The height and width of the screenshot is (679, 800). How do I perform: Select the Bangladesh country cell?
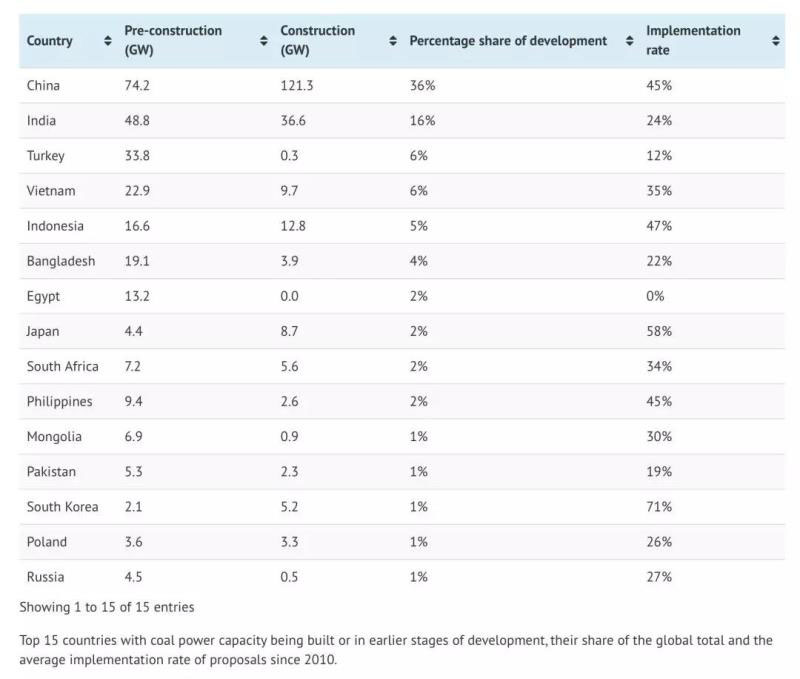61,261
